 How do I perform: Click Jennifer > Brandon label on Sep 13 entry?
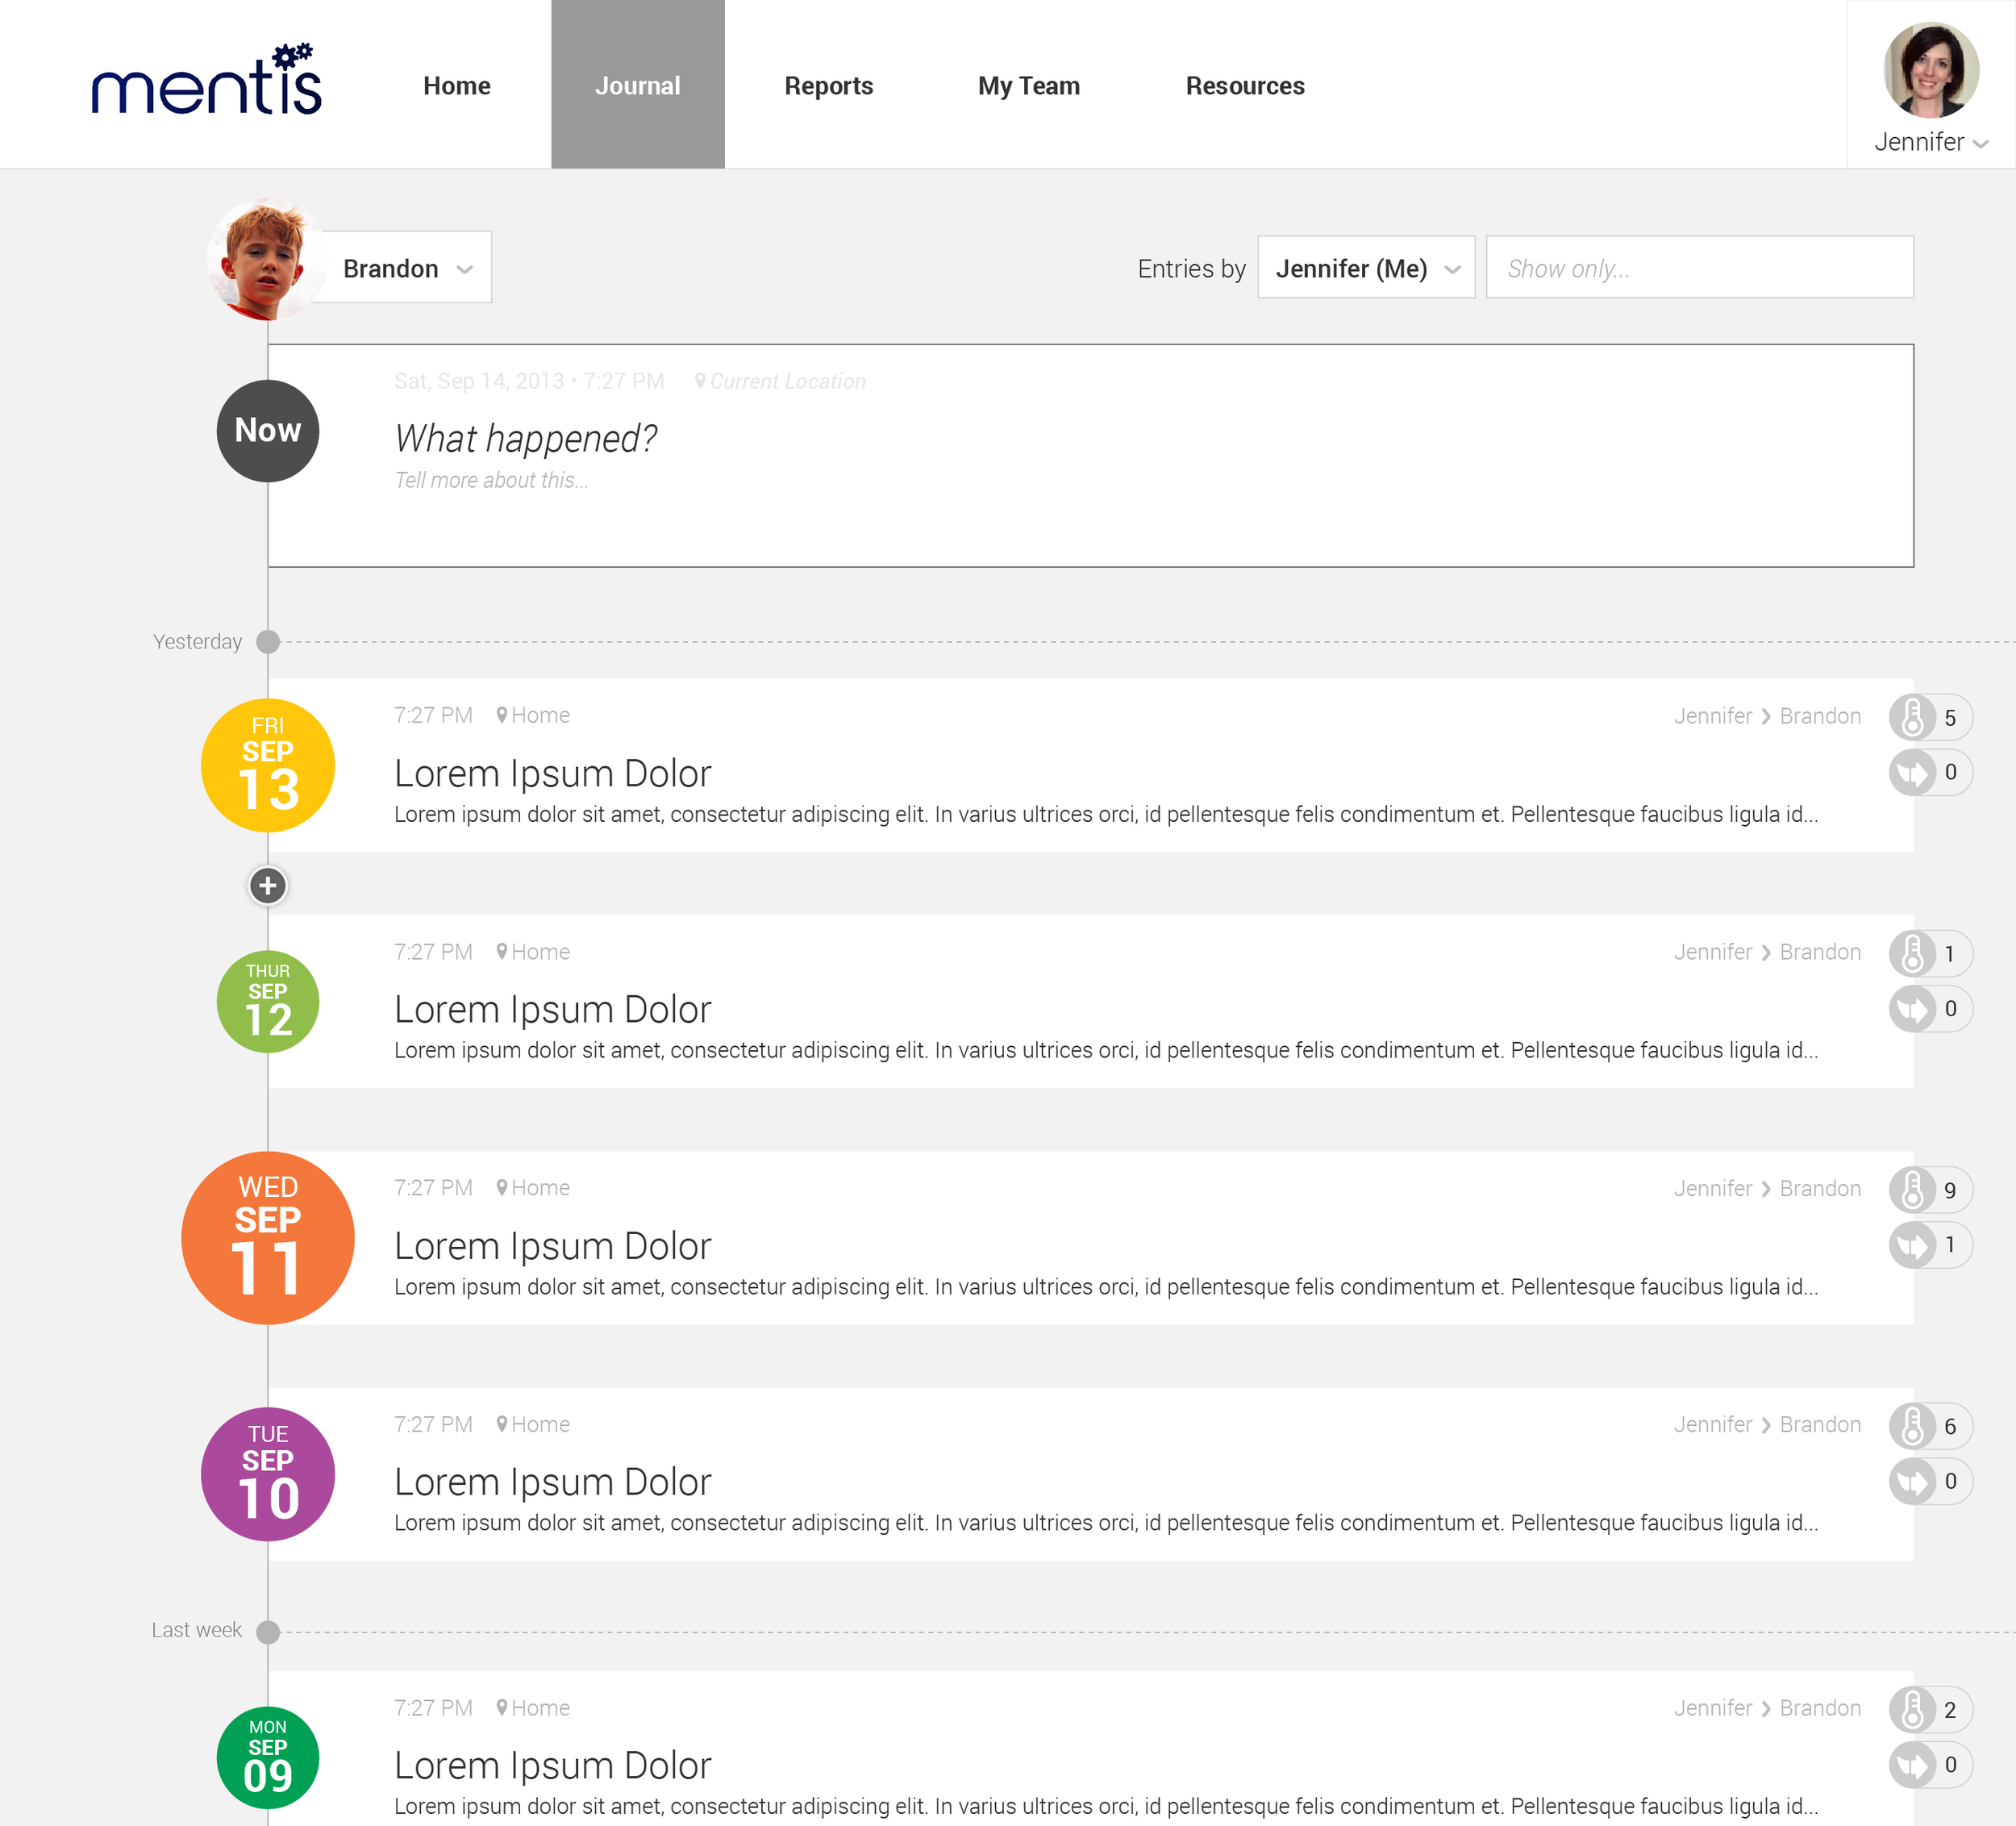[1767, 716]
